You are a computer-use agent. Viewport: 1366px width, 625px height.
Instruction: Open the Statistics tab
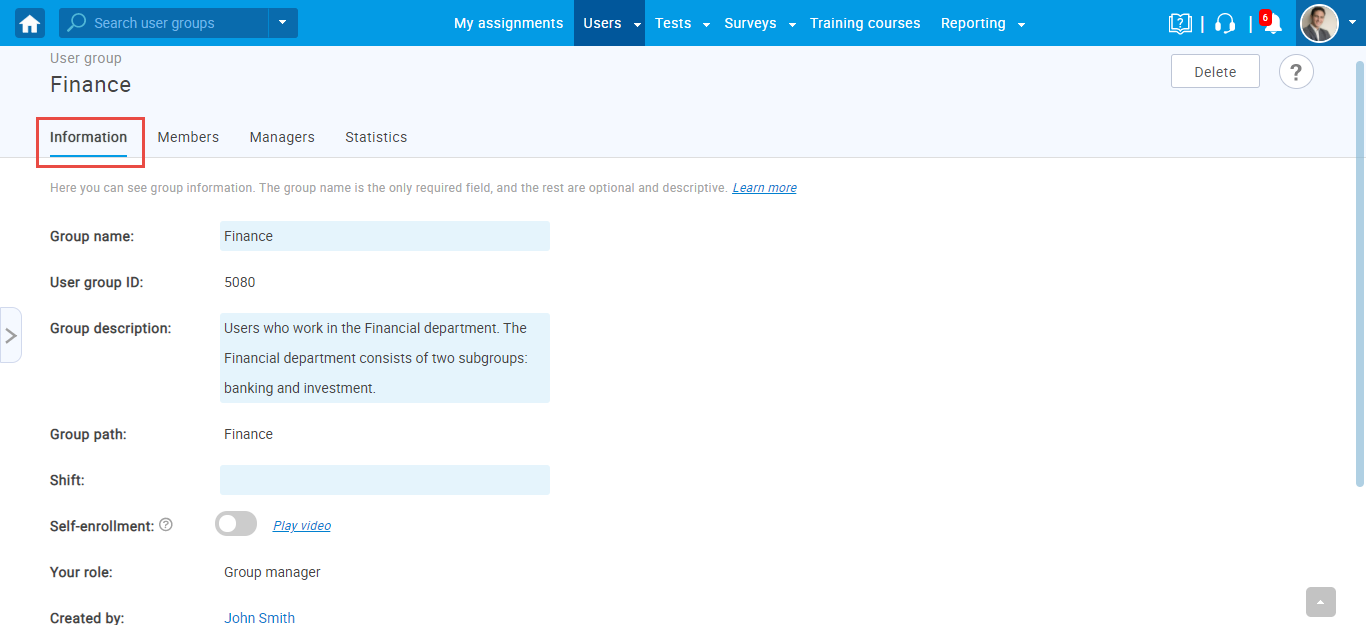376,137
